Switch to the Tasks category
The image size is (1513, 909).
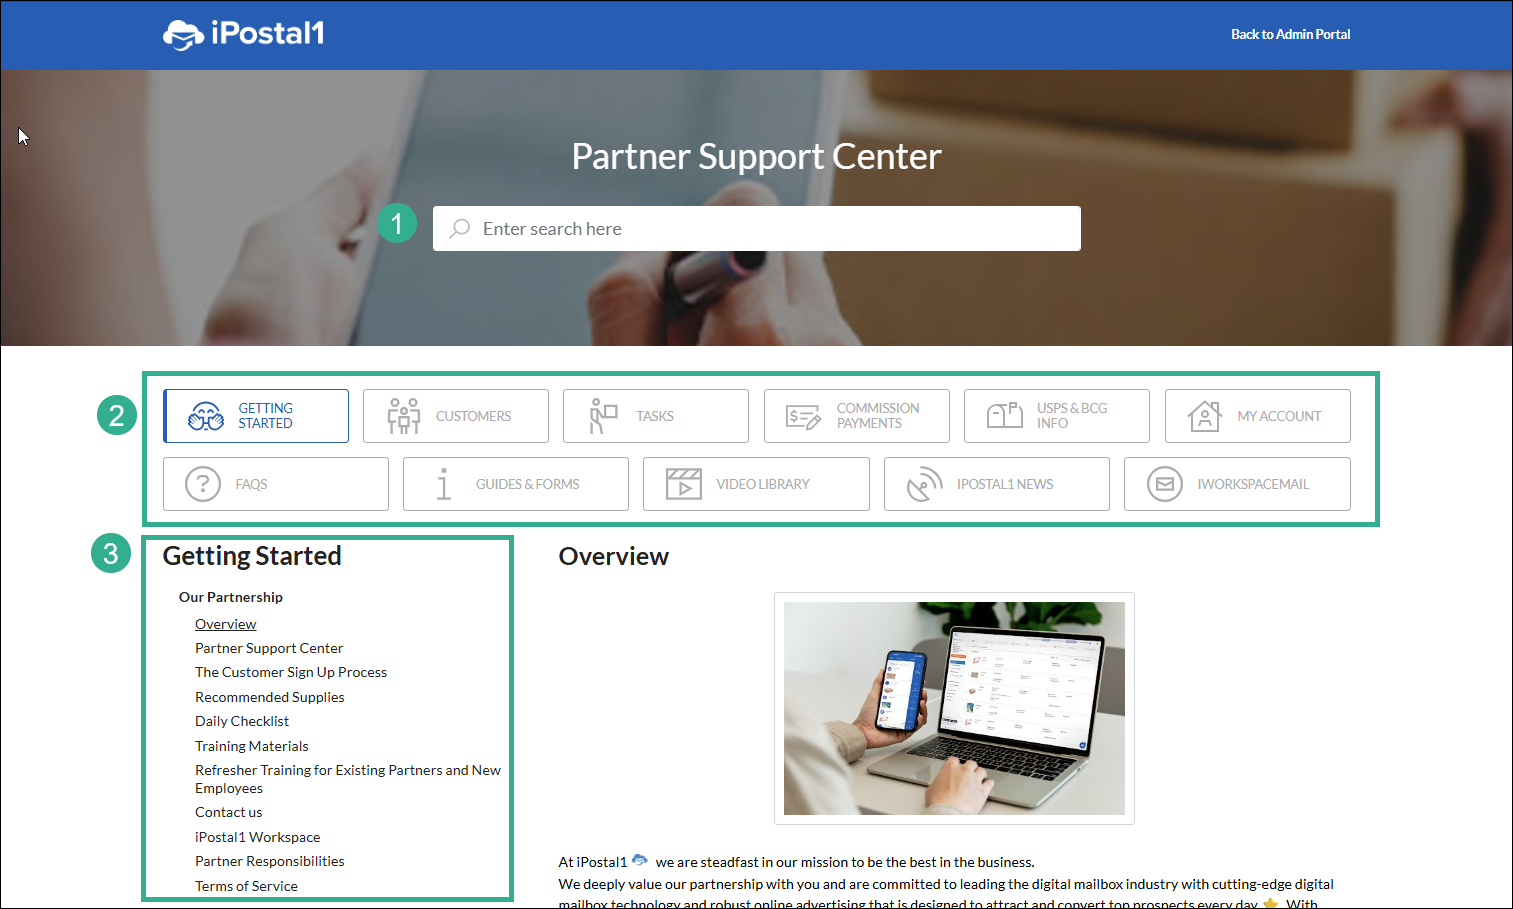(656, 416)
